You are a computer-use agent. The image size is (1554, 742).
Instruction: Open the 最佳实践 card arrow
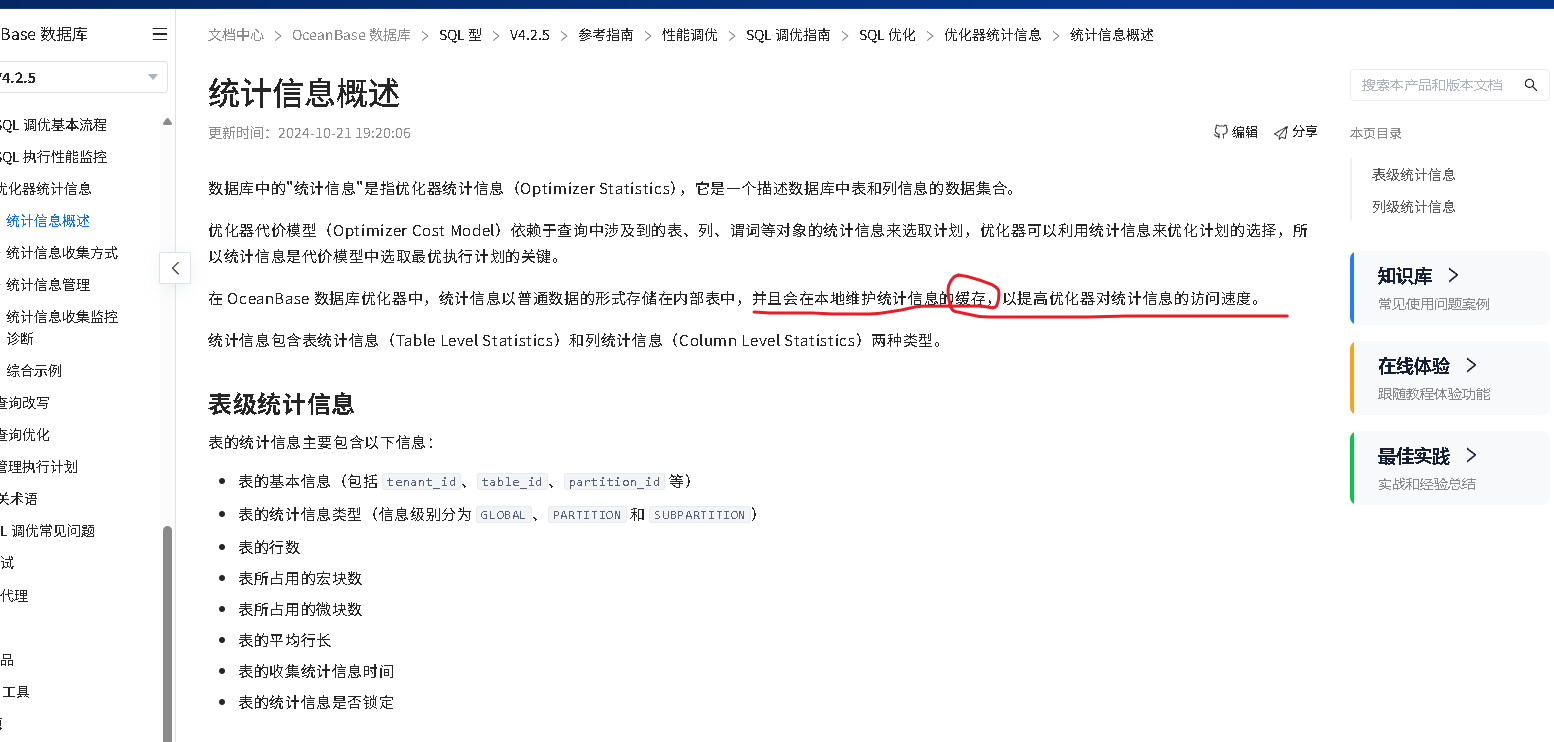coord(1471,455)
